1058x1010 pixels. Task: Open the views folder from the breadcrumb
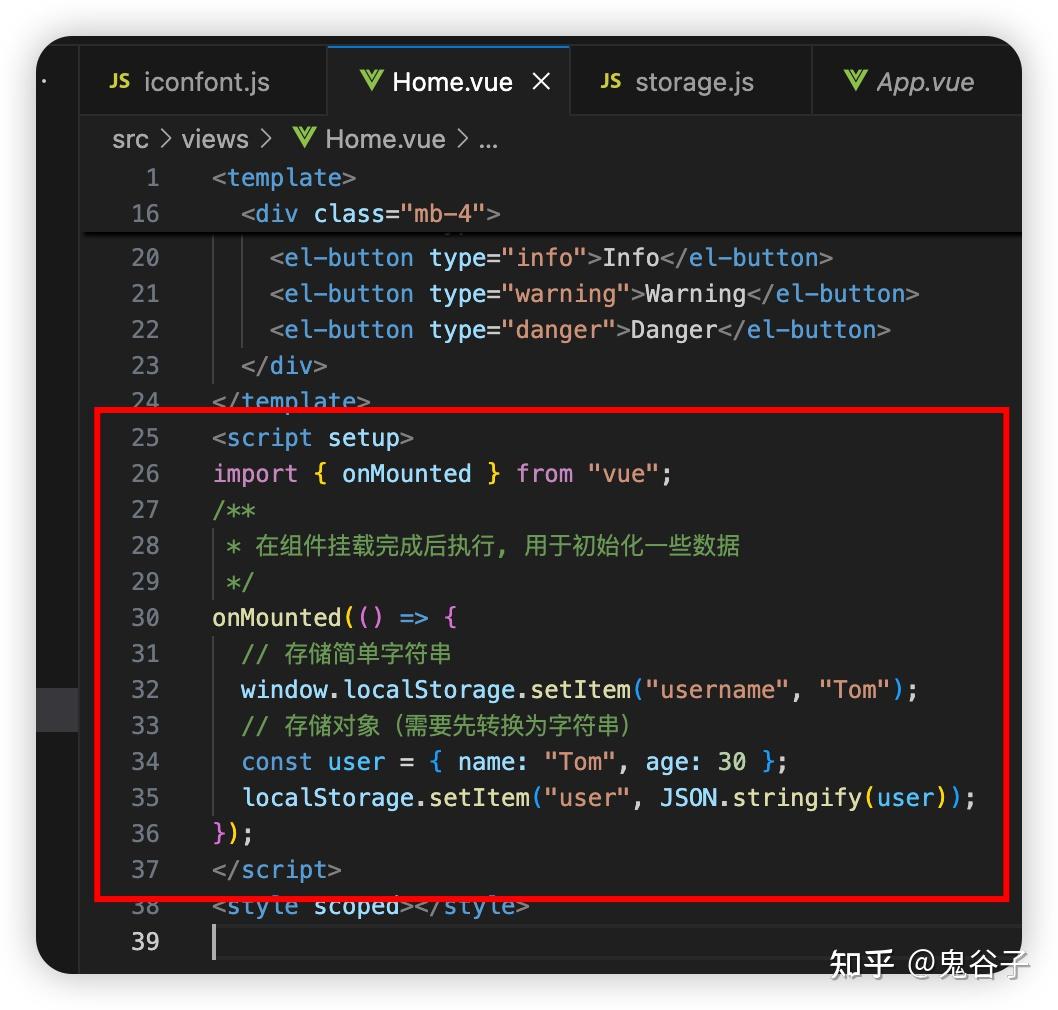pyautogui.click(x=215, y=139)
